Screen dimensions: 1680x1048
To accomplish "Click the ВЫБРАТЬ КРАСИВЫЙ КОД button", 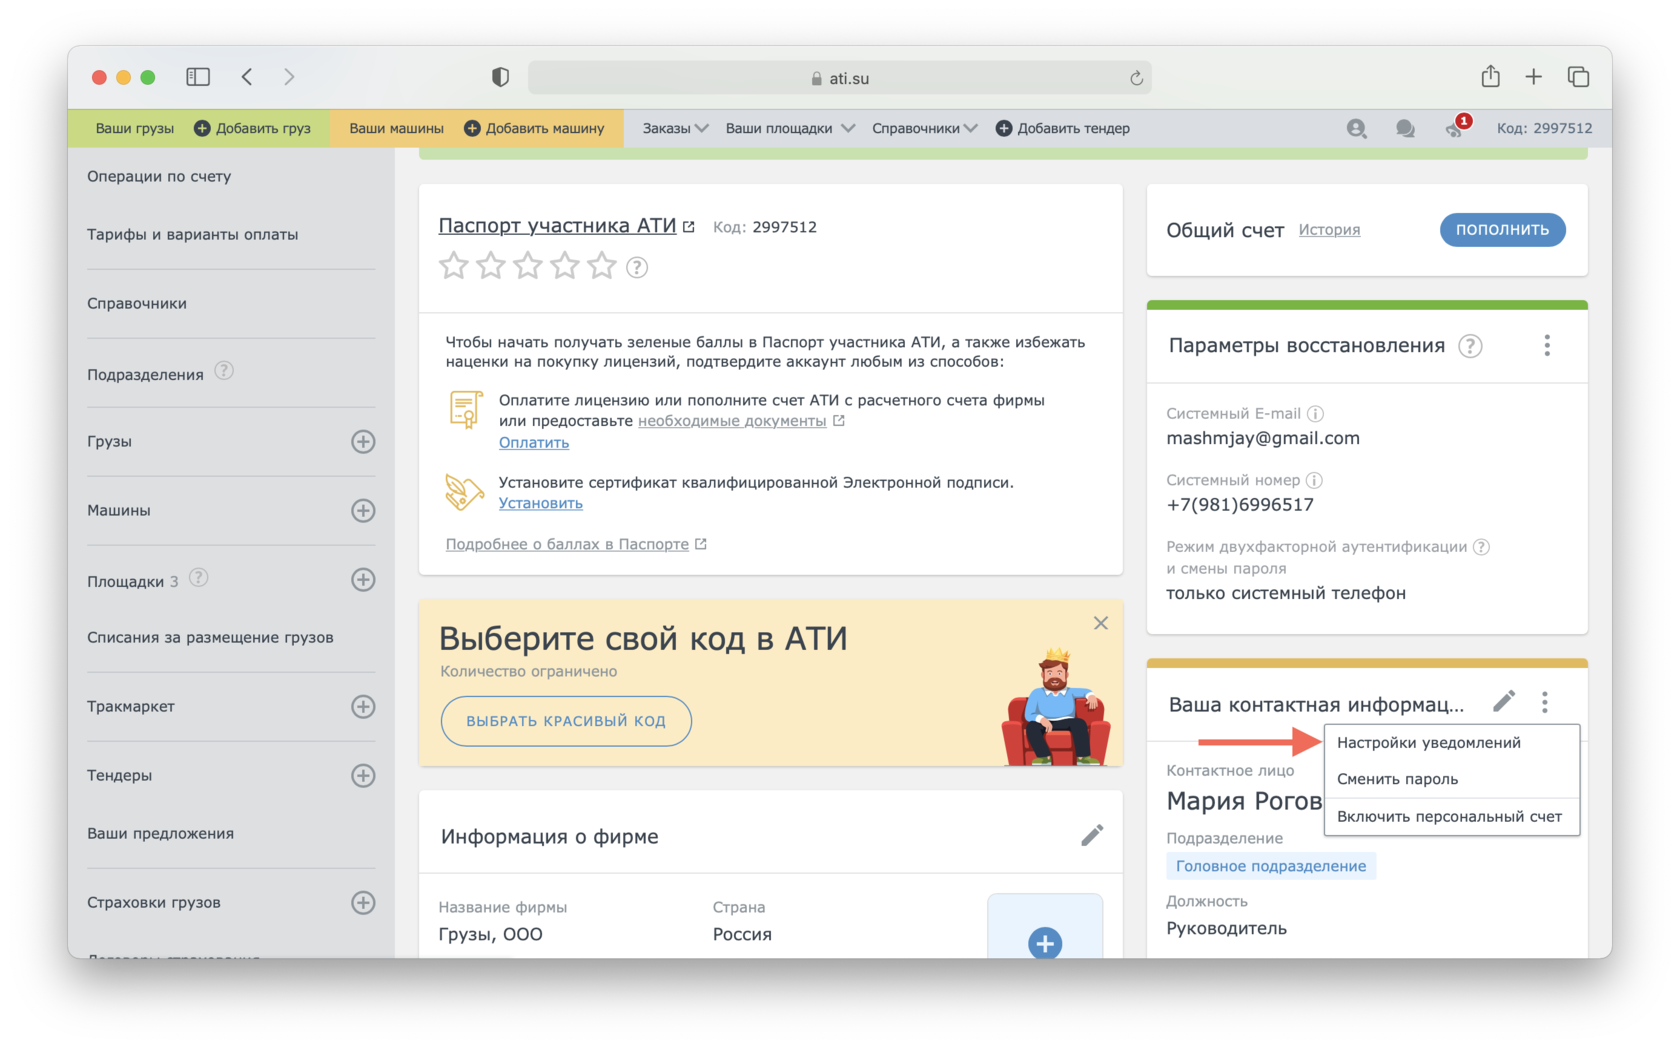I will tap(566, 721).
